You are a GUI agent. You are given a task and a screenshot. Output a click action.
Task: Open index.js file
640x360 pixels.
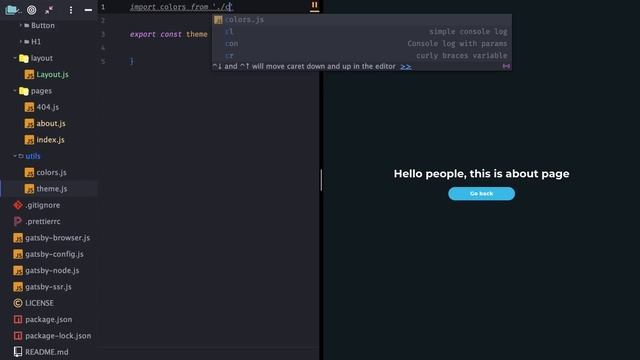(x=50, y=140)
